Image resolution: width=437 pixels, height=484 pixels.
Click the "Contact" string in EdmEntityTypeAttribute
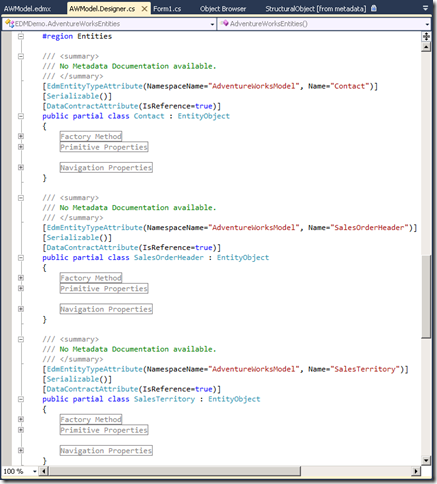point(350,86)
